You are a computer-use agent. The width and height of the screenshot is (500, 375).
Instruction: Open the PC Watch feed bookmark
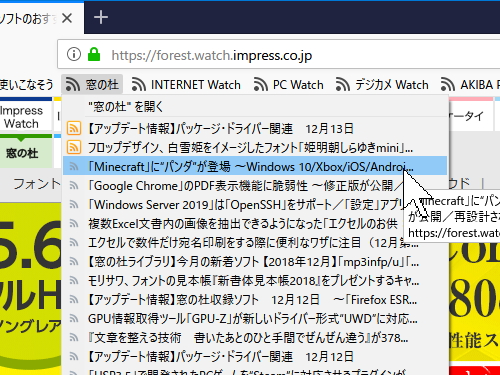tap(289, 85)
